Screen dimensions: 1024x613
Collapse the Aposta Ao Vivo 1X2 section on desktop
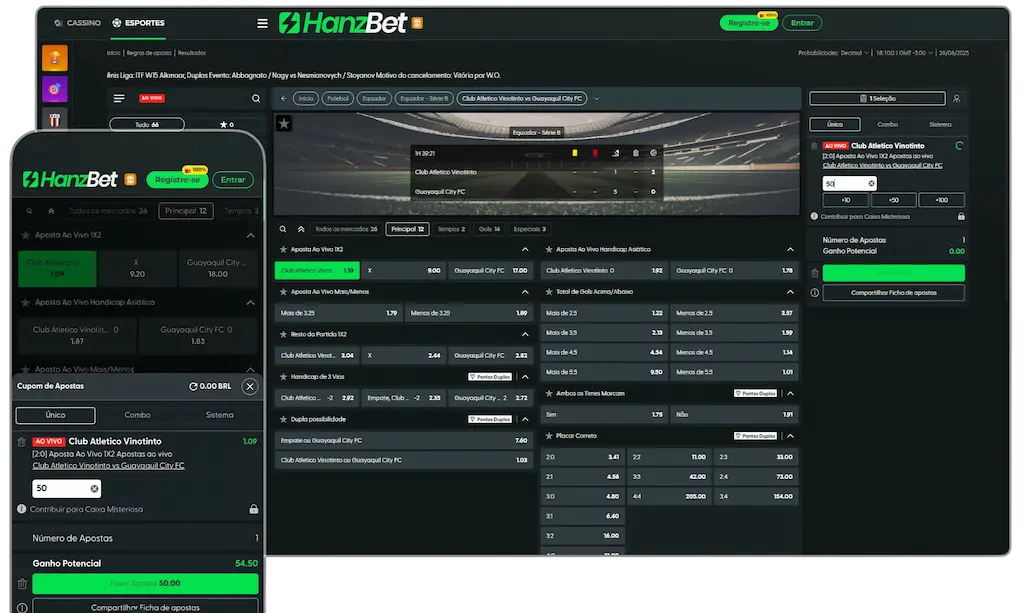[x=525, y=249]
